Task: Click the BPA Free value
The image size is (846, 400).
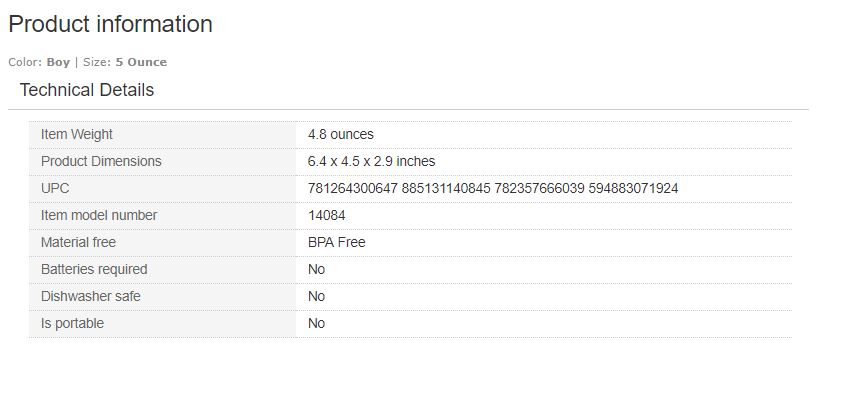Action: point(337,242)
